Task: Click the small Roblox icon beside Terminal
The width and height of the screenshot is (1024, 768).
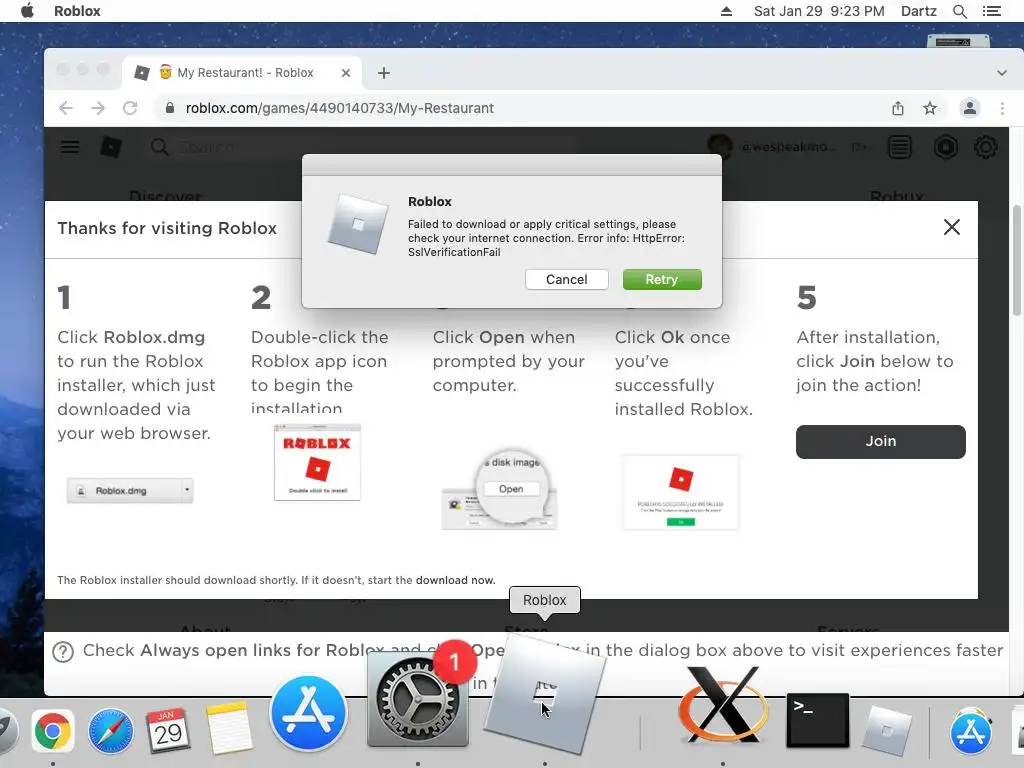Action: click(887, 731)
